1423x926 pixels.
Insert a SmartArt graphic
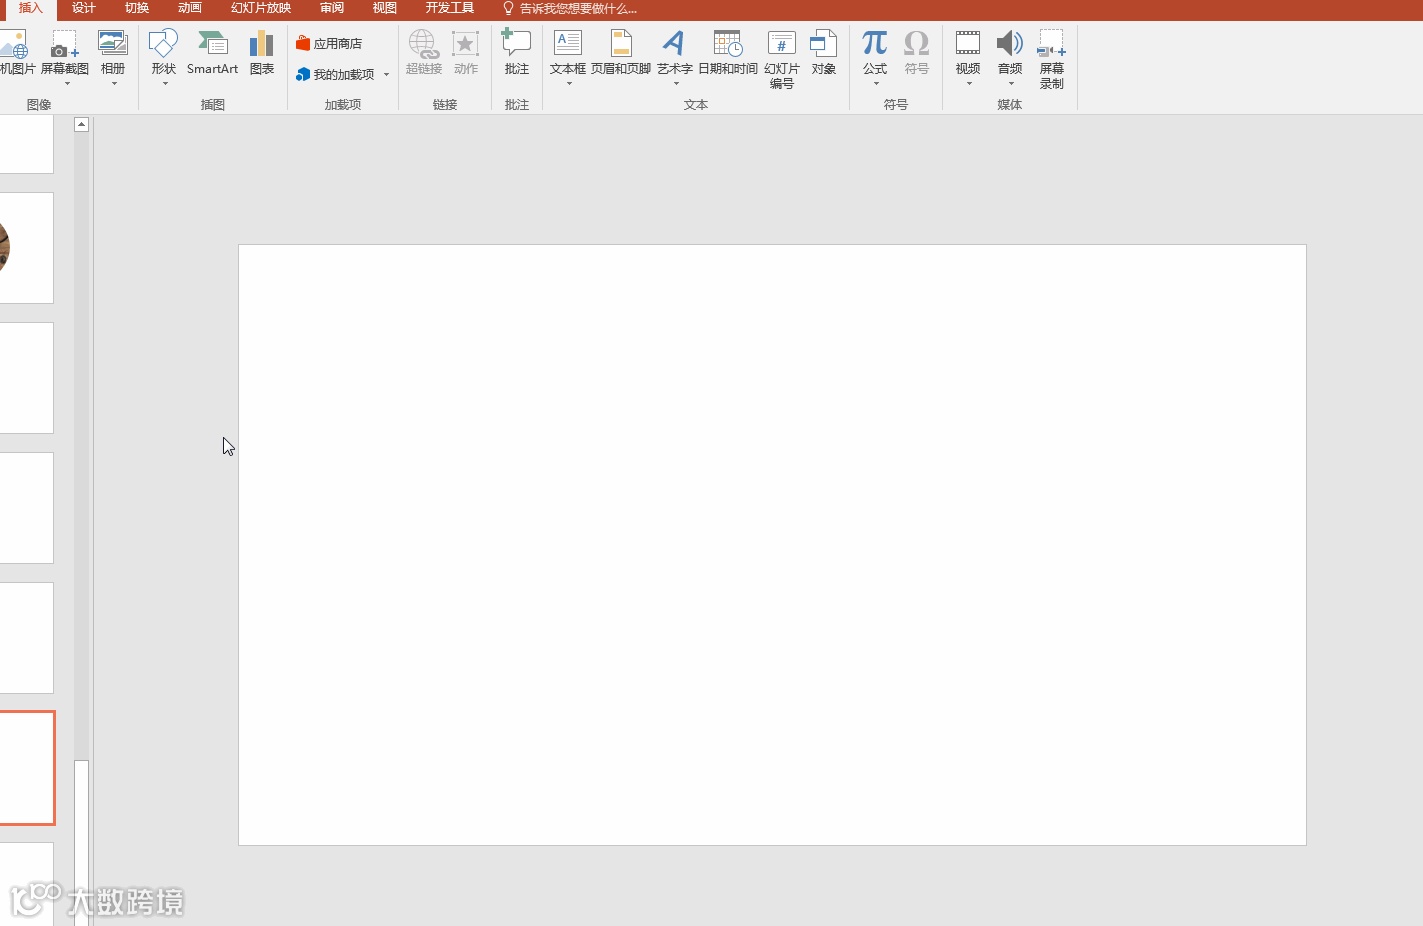(212, 53)
